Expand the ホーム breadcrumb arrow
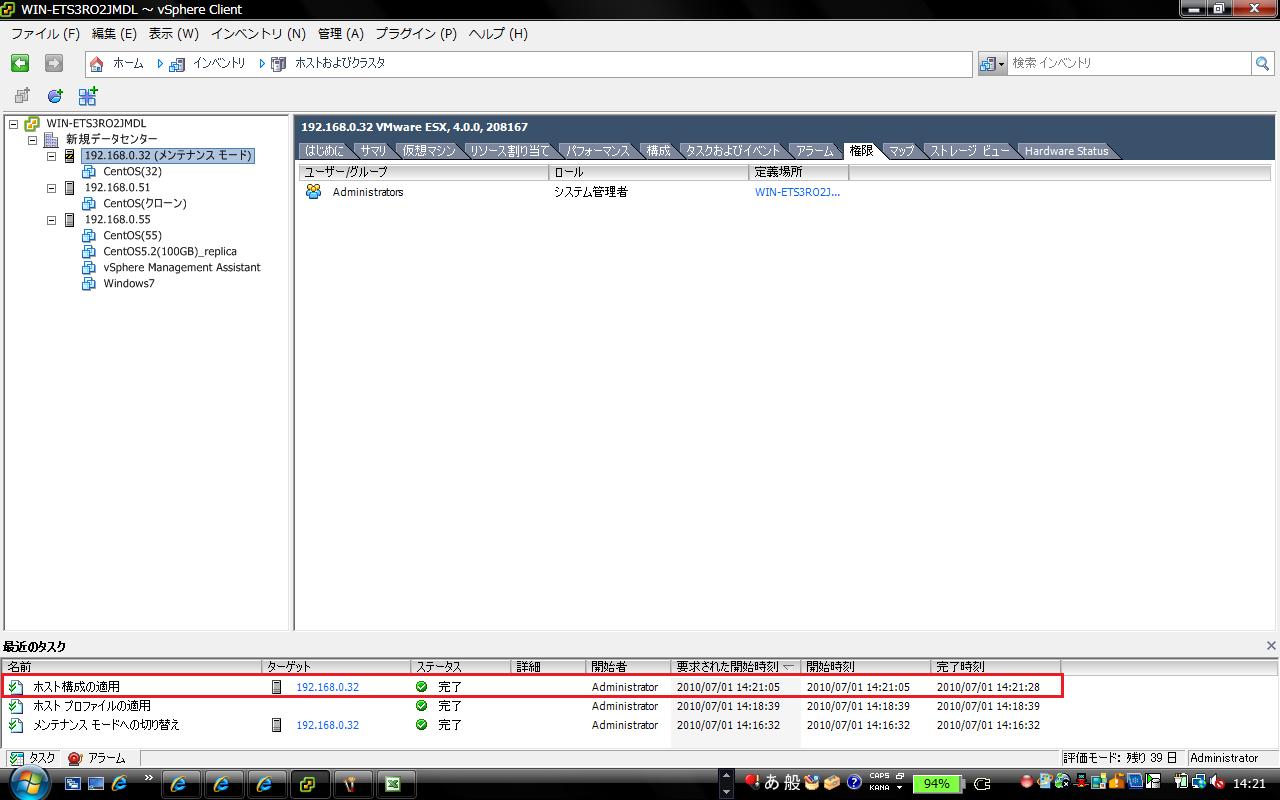Image resolution: width=1280 pixels, height=800 pixels. tap(158, 63)
